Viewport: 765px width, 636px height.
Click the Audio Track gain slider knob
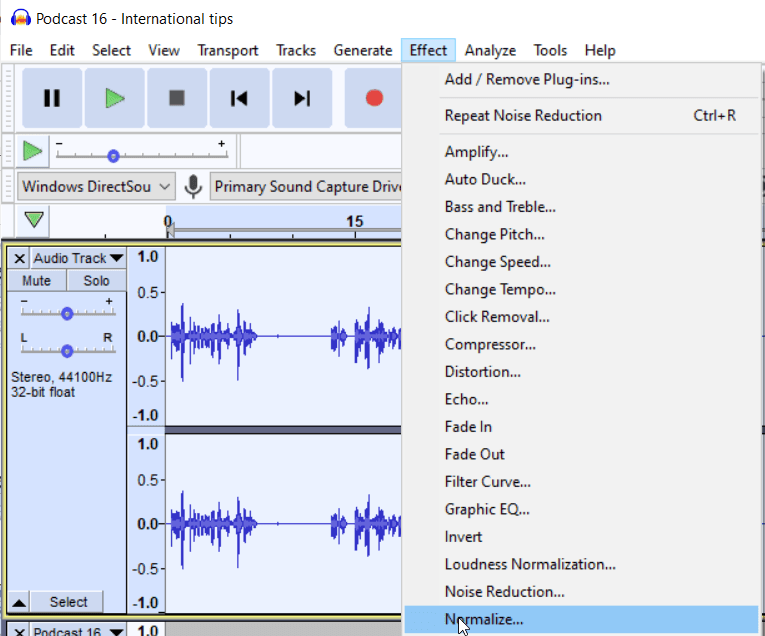(x=67, y=313)
